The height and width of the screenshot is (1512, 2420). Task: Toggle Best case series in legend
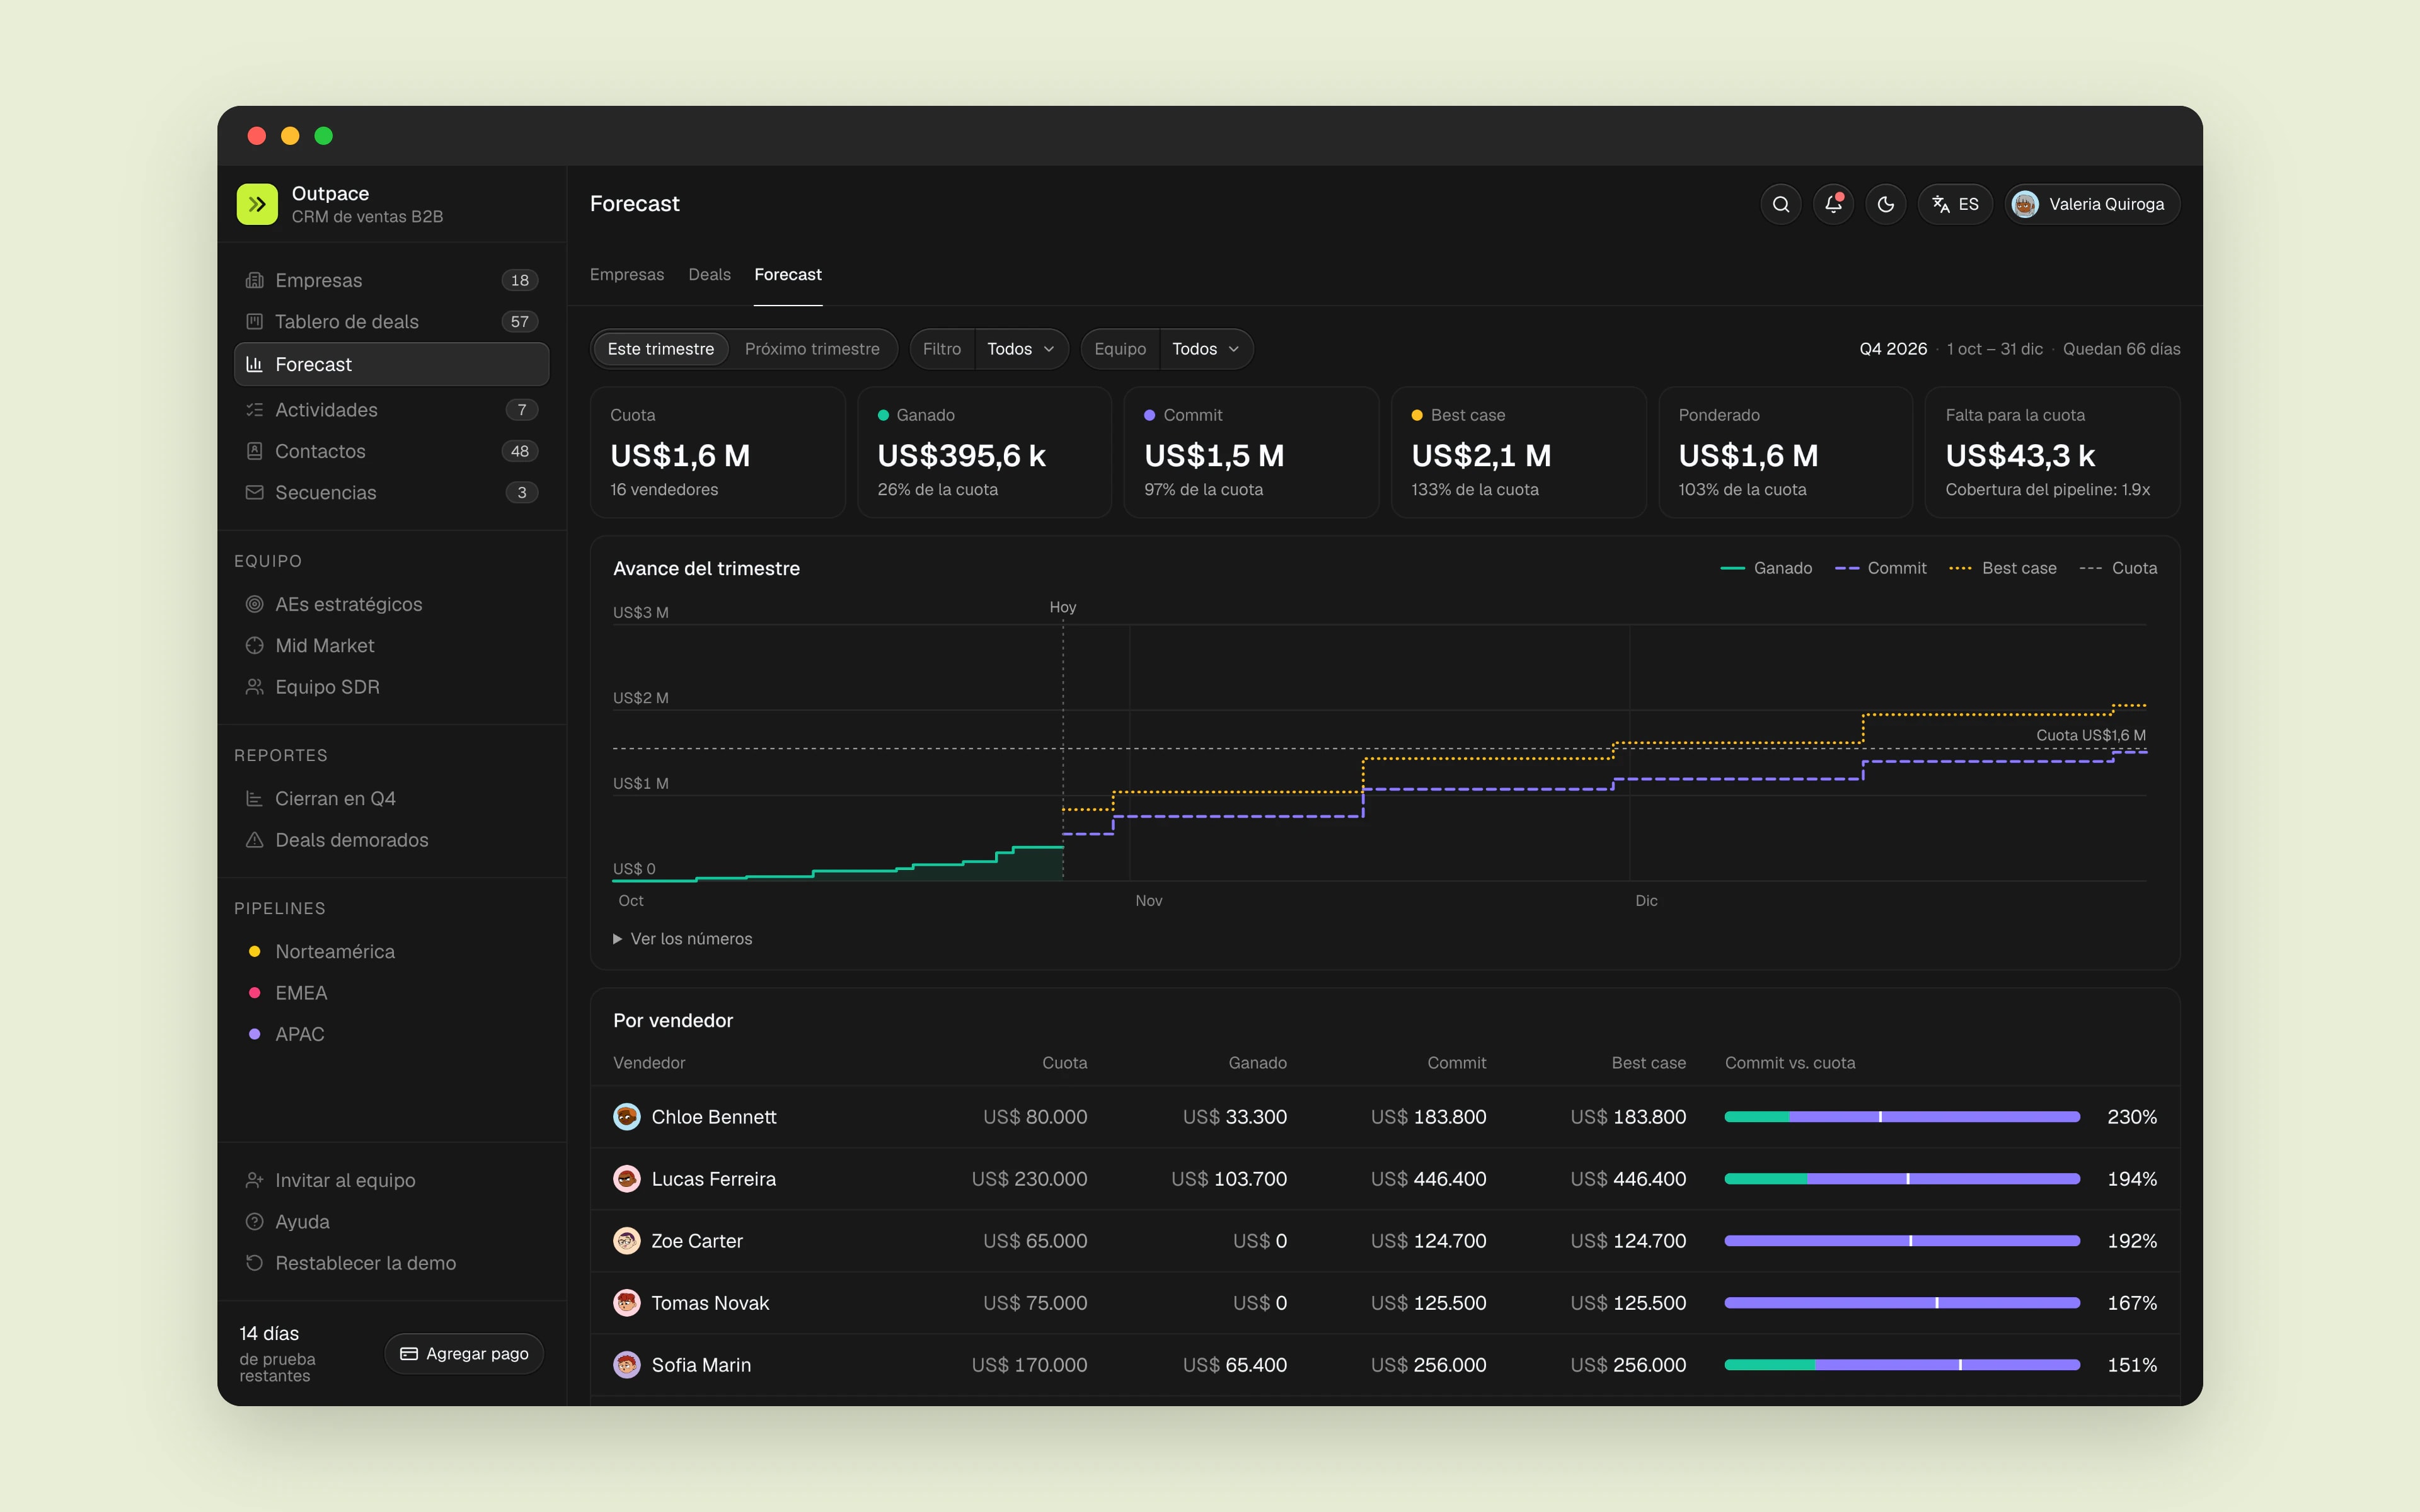[x=2003, y=568]
